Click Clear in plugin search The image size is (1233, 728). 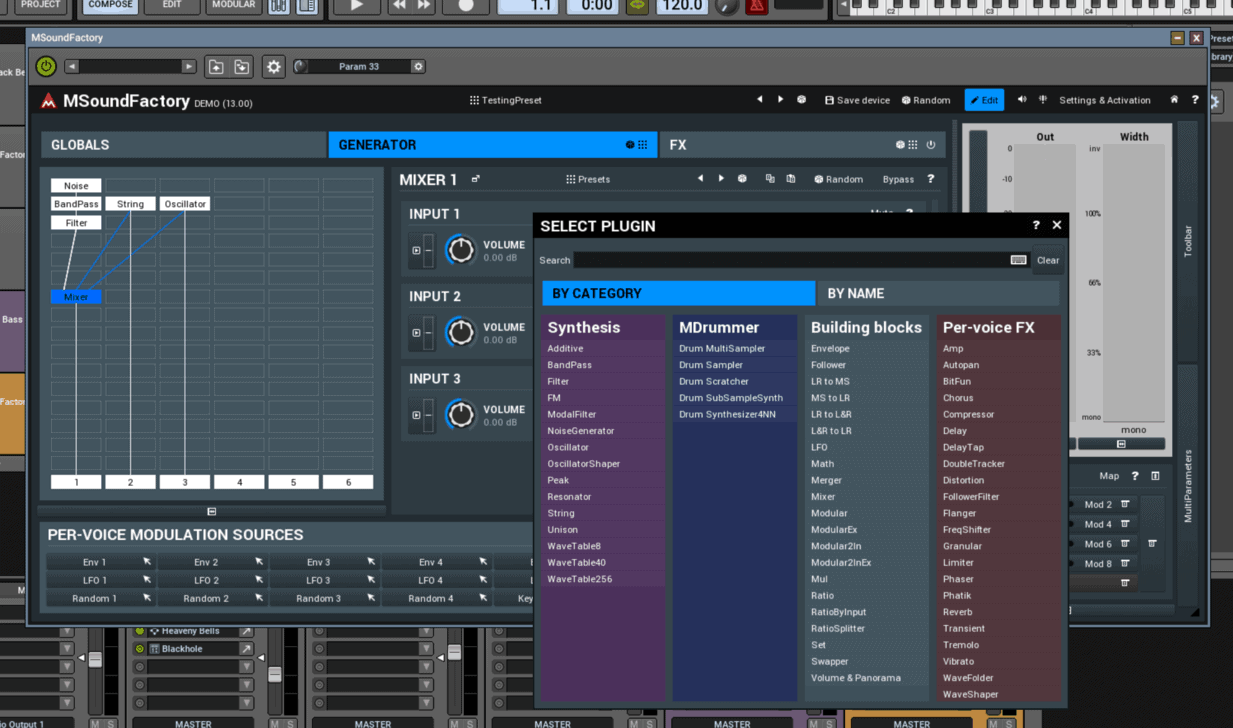pos(1048,260)
